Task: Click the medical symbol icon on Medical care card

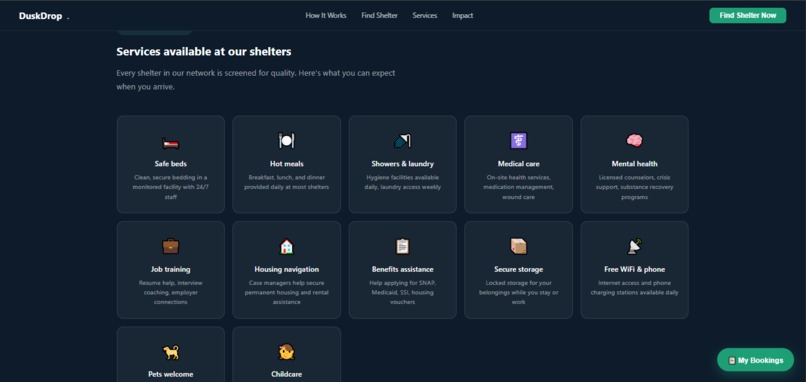Action: 519,140
